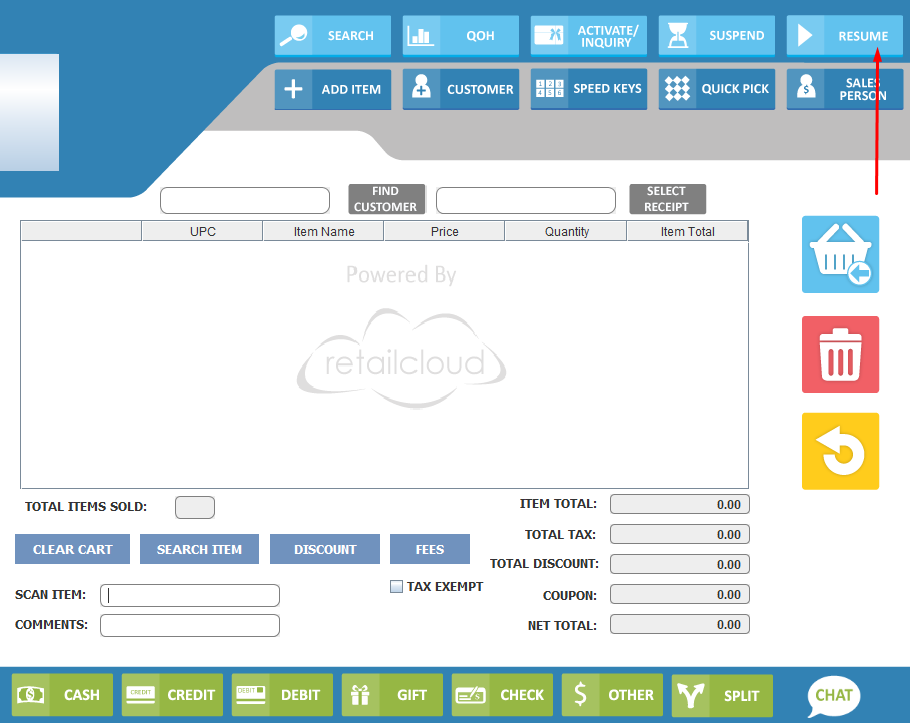Image resolution: width=910 pixels, height=723 pixels.
Task: Pay with Cash
Action: [62, 695]
